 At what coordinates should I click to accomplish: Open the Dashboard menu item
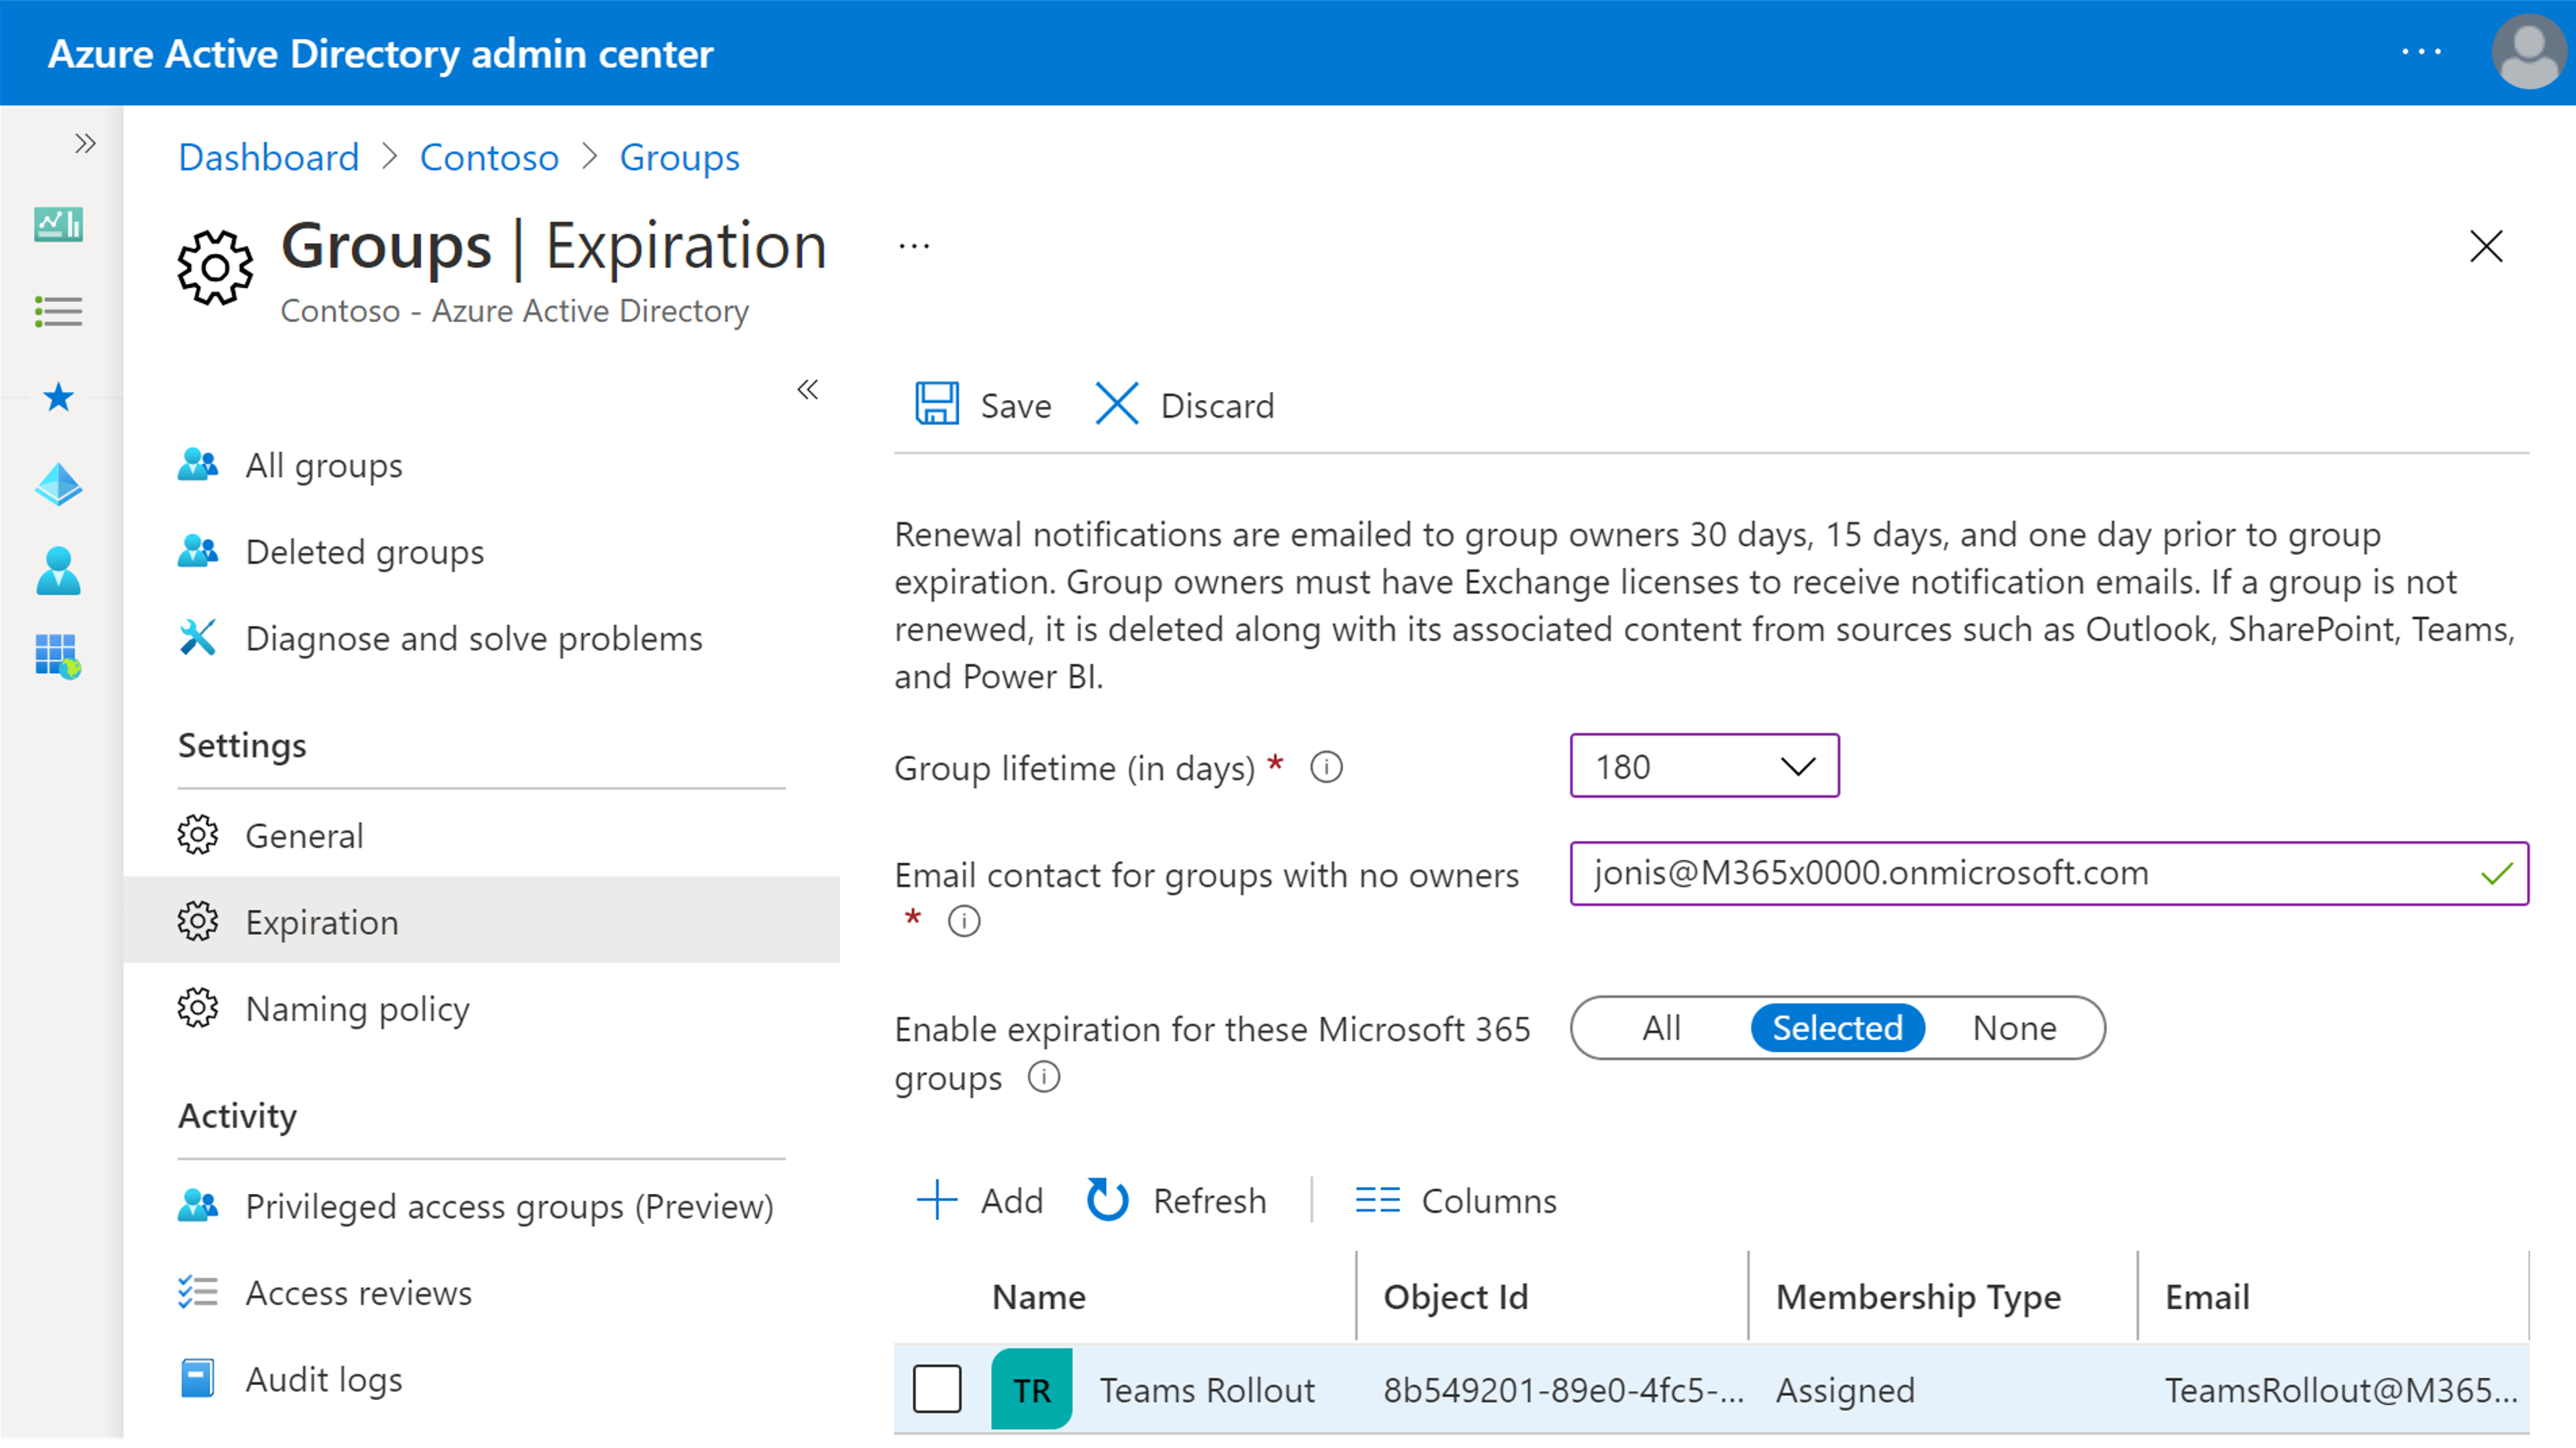coord(269,158)
